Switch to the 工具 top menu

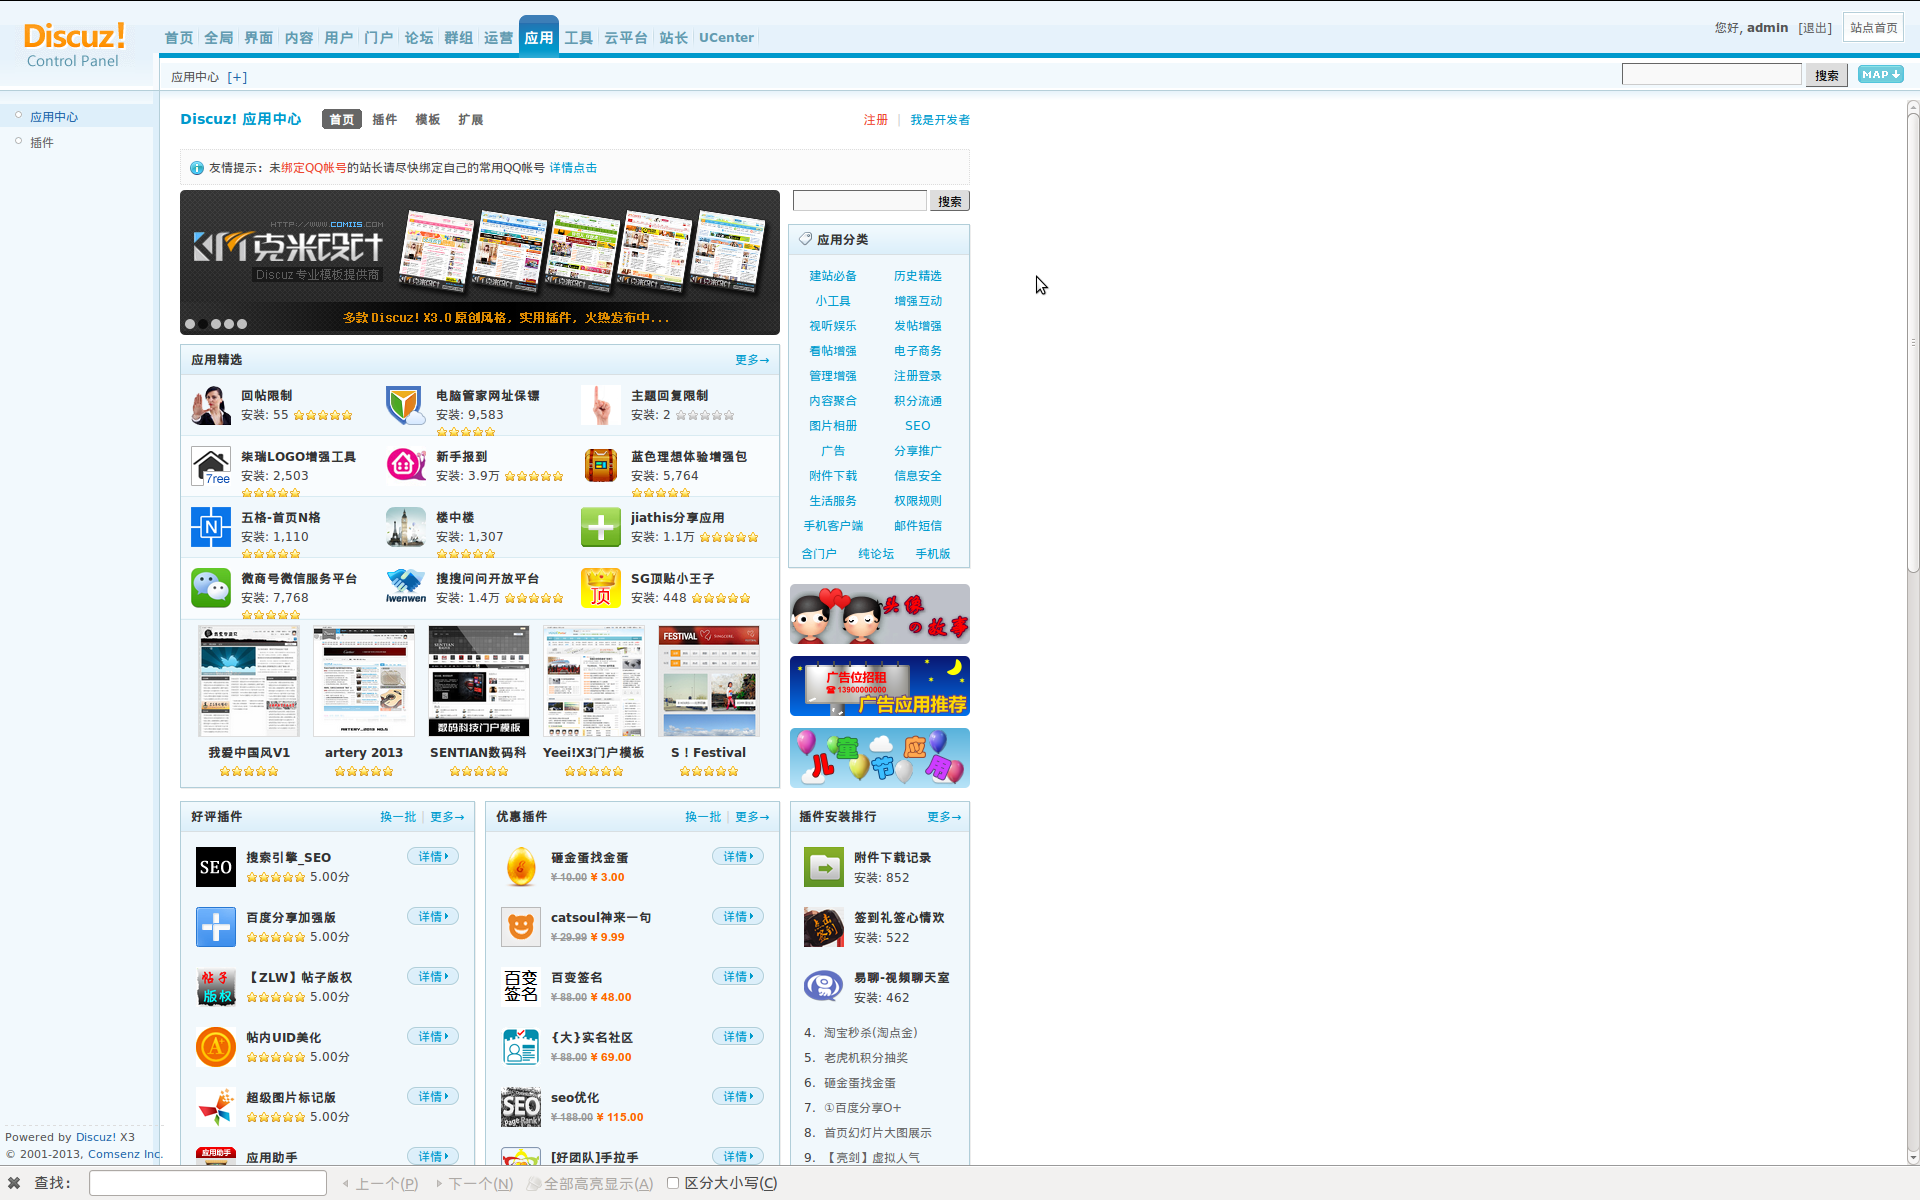[579, 38]
